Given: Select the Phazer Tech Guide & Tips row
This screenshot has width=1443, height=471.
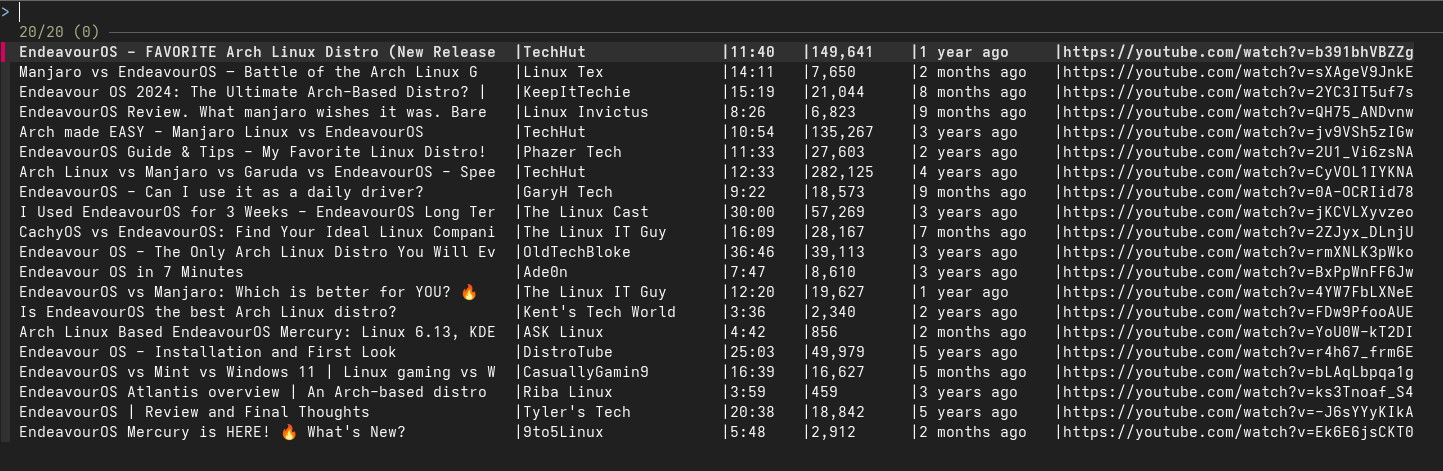Looking at the screenshot, I should click(252, 152).
